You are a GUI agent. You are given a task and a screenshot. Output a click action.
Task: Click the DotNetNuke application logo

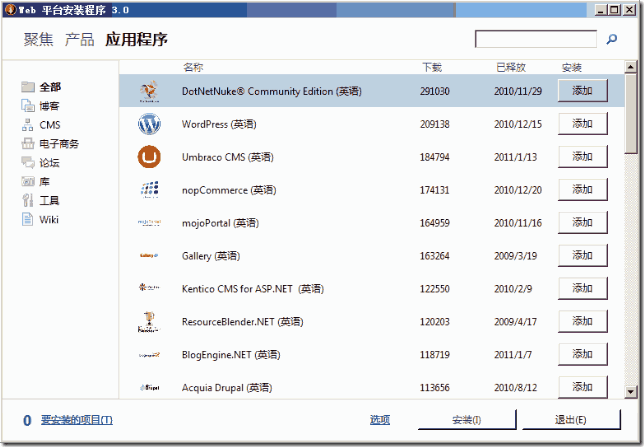(x=149, y=91)
